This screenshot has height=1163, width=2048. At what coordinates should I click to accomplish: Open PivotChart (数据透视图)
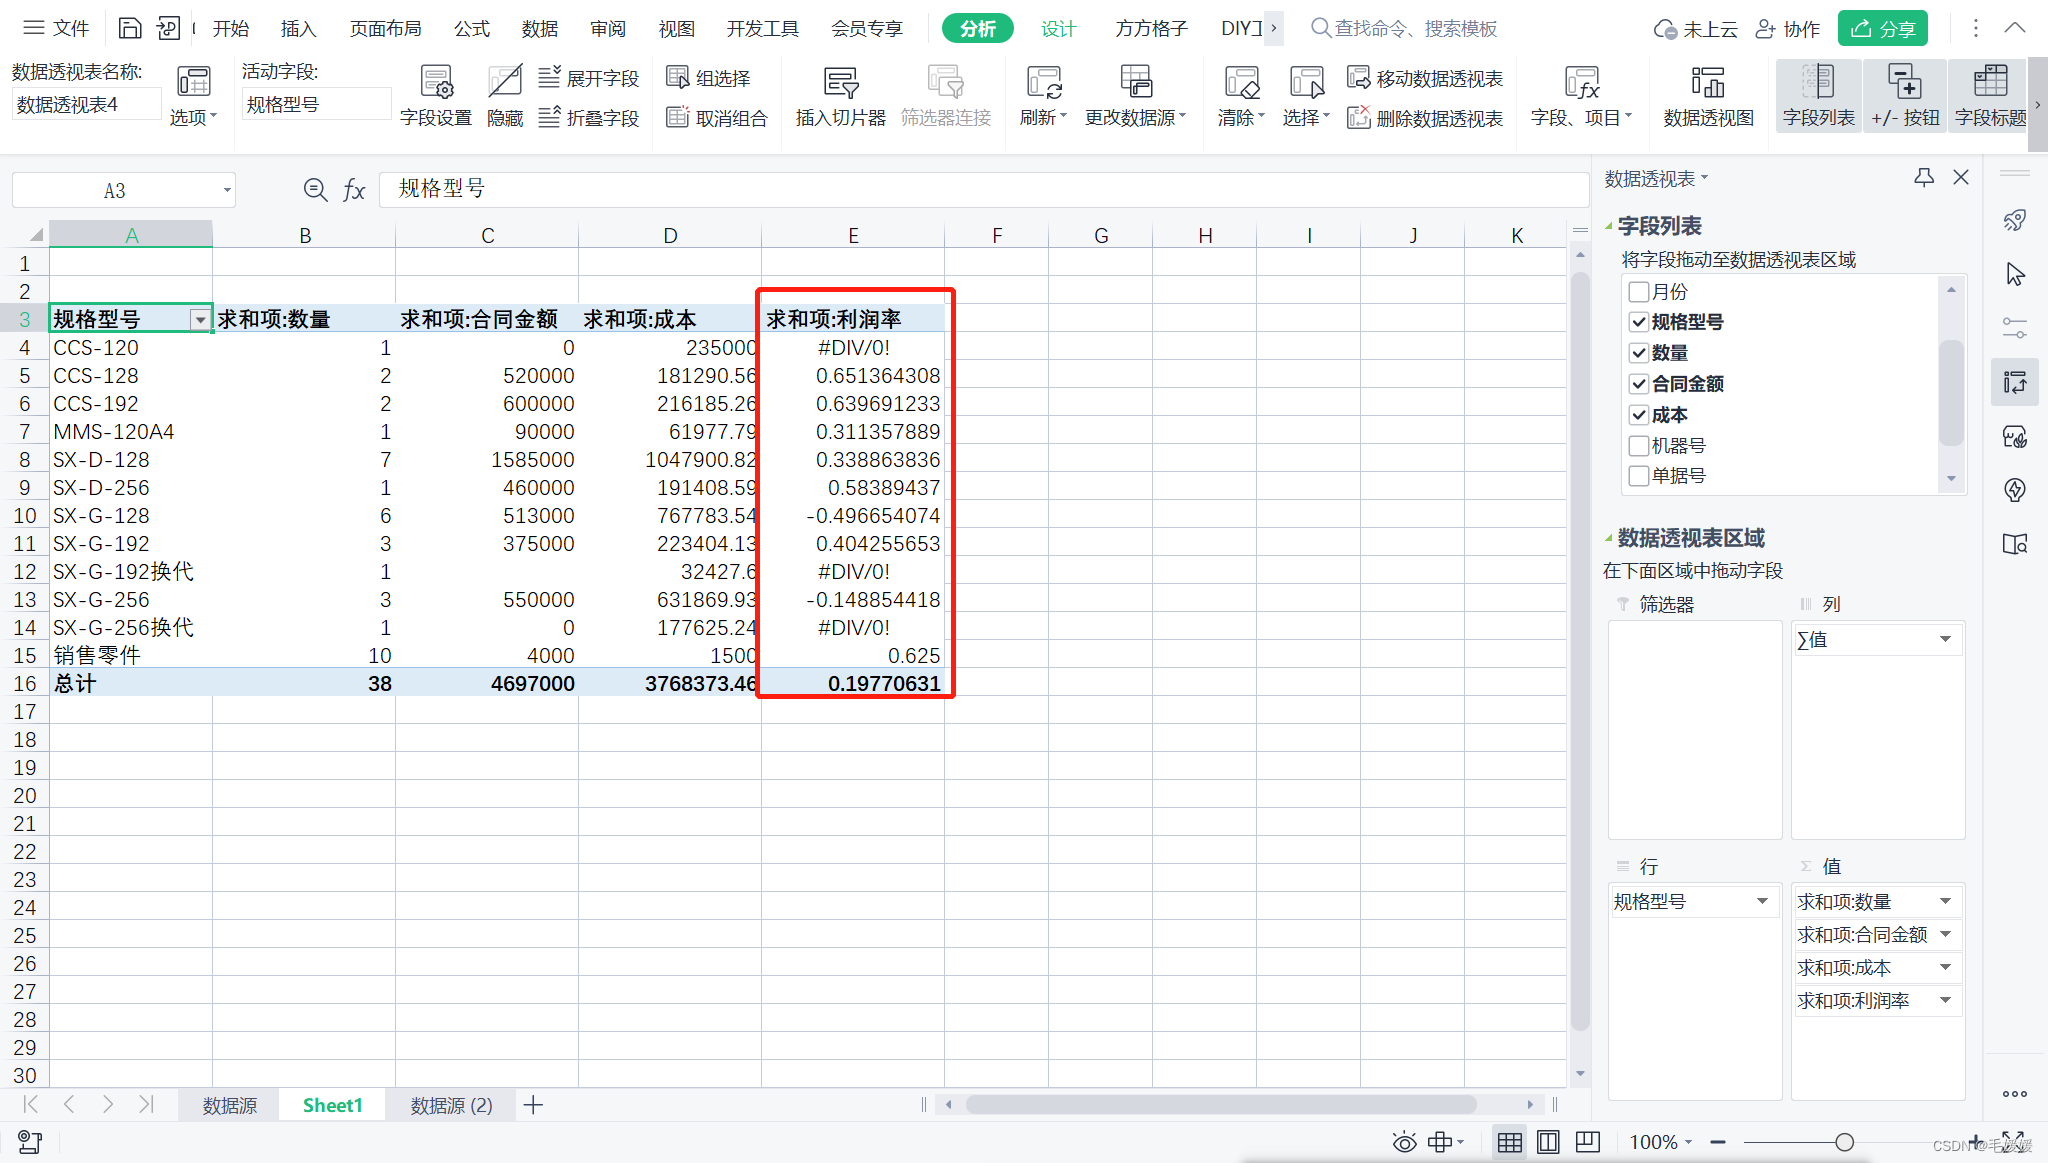[1708, 97]
